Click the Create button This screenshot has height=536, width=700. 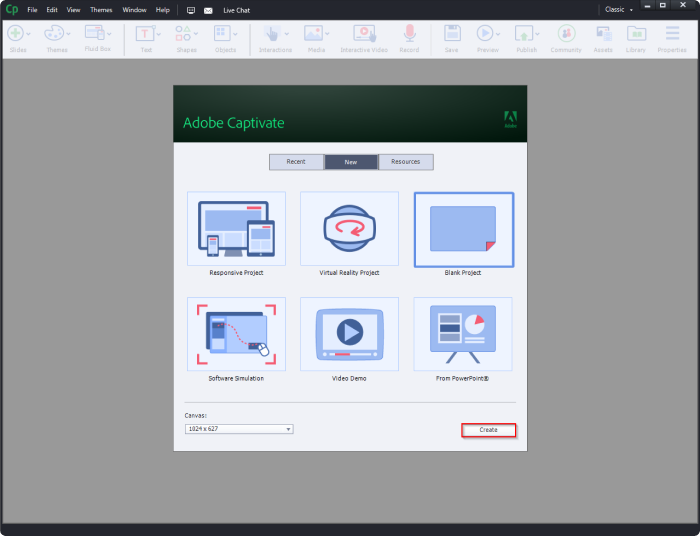pos(488,430)
